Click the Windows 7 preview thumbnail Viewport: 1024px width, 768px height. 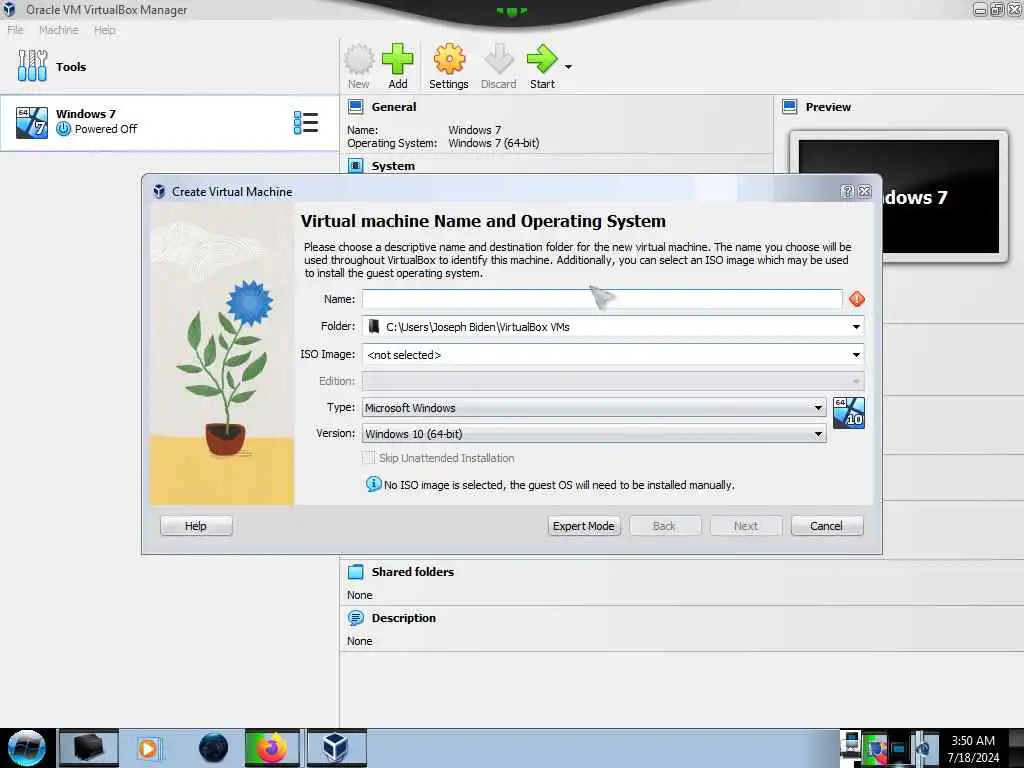tap(899, 196)
